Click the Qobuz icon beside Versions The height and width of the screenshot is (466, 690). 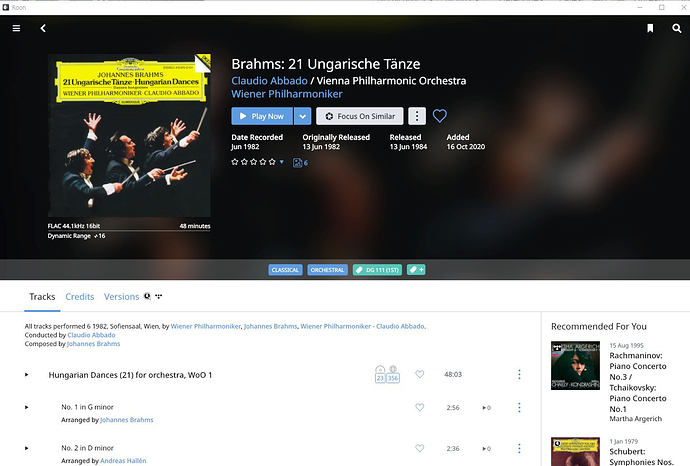pos(147,296)
